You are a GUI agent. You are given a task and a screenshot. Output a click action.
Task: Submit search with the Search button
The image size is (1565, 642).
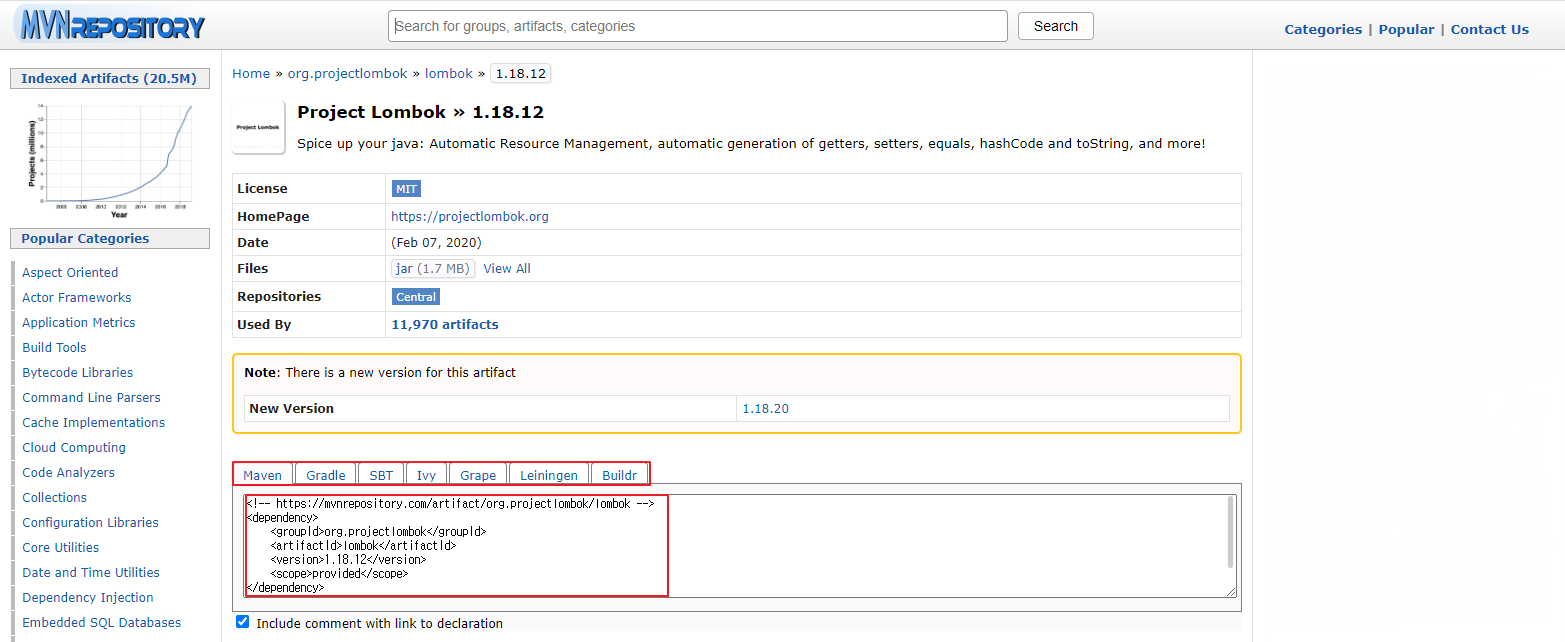(1055, 26)
